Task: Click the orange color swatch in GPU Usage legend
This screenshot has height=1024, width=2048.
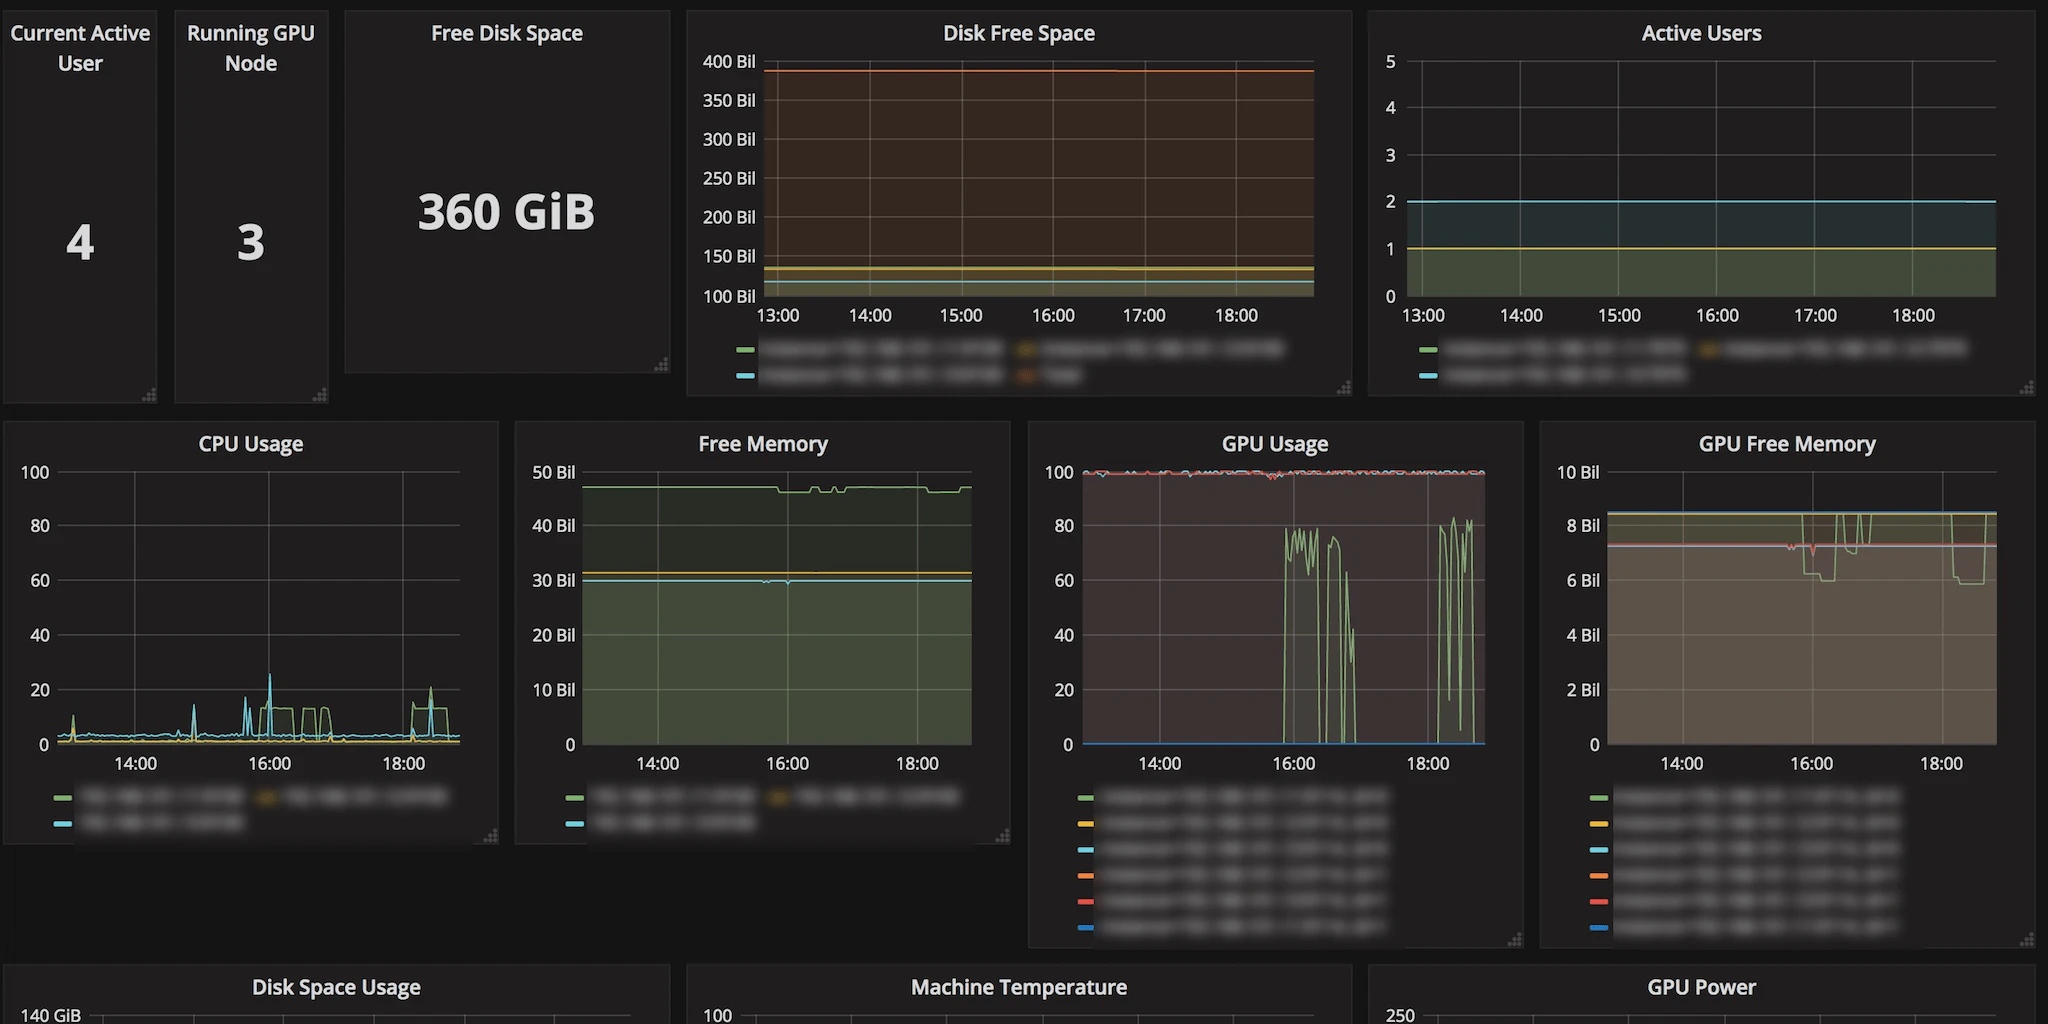Action: [1086, 875]
